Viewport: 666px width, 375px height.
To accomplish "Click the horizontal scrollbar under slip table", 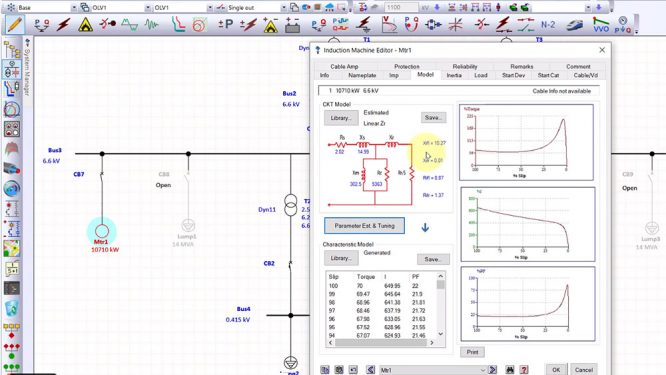I will tap(381, 343).
